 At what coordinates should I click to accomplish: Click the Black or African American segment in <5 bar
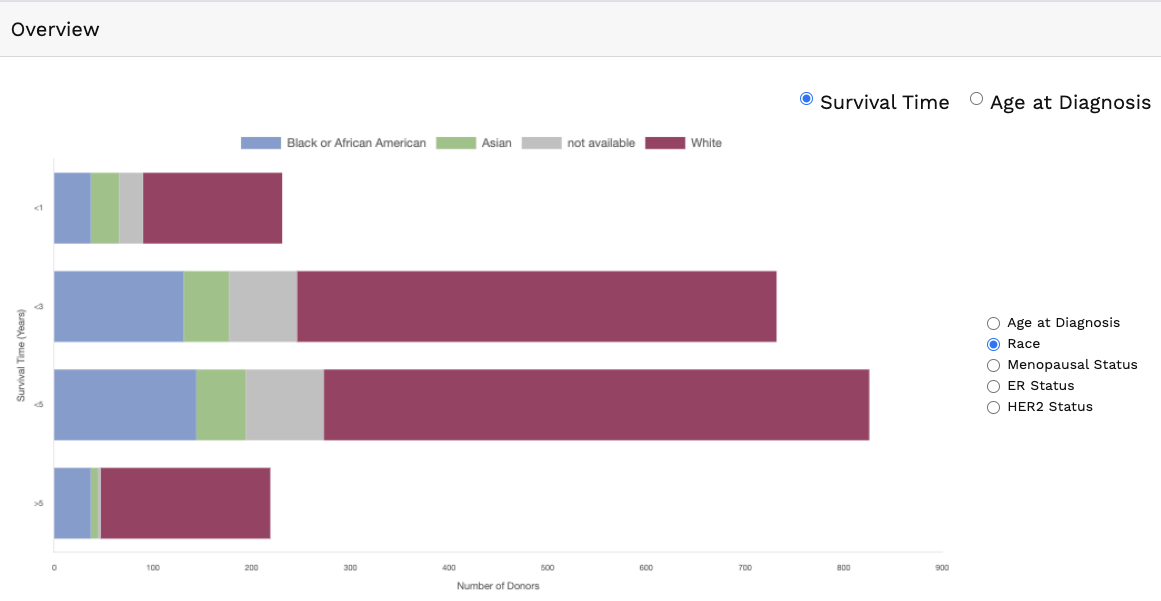[x=124, y=405]
